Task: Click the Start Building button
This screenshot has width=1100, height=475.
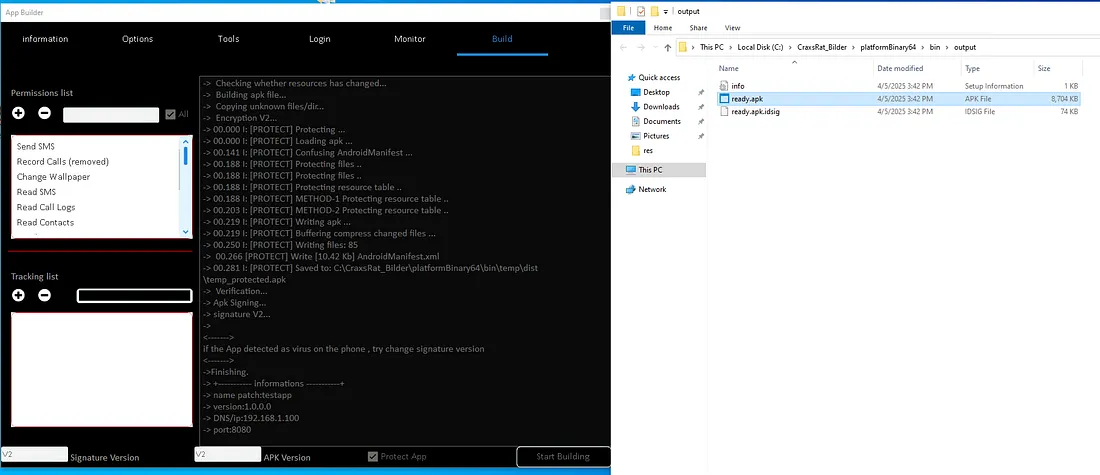Action: coord(563,457)
